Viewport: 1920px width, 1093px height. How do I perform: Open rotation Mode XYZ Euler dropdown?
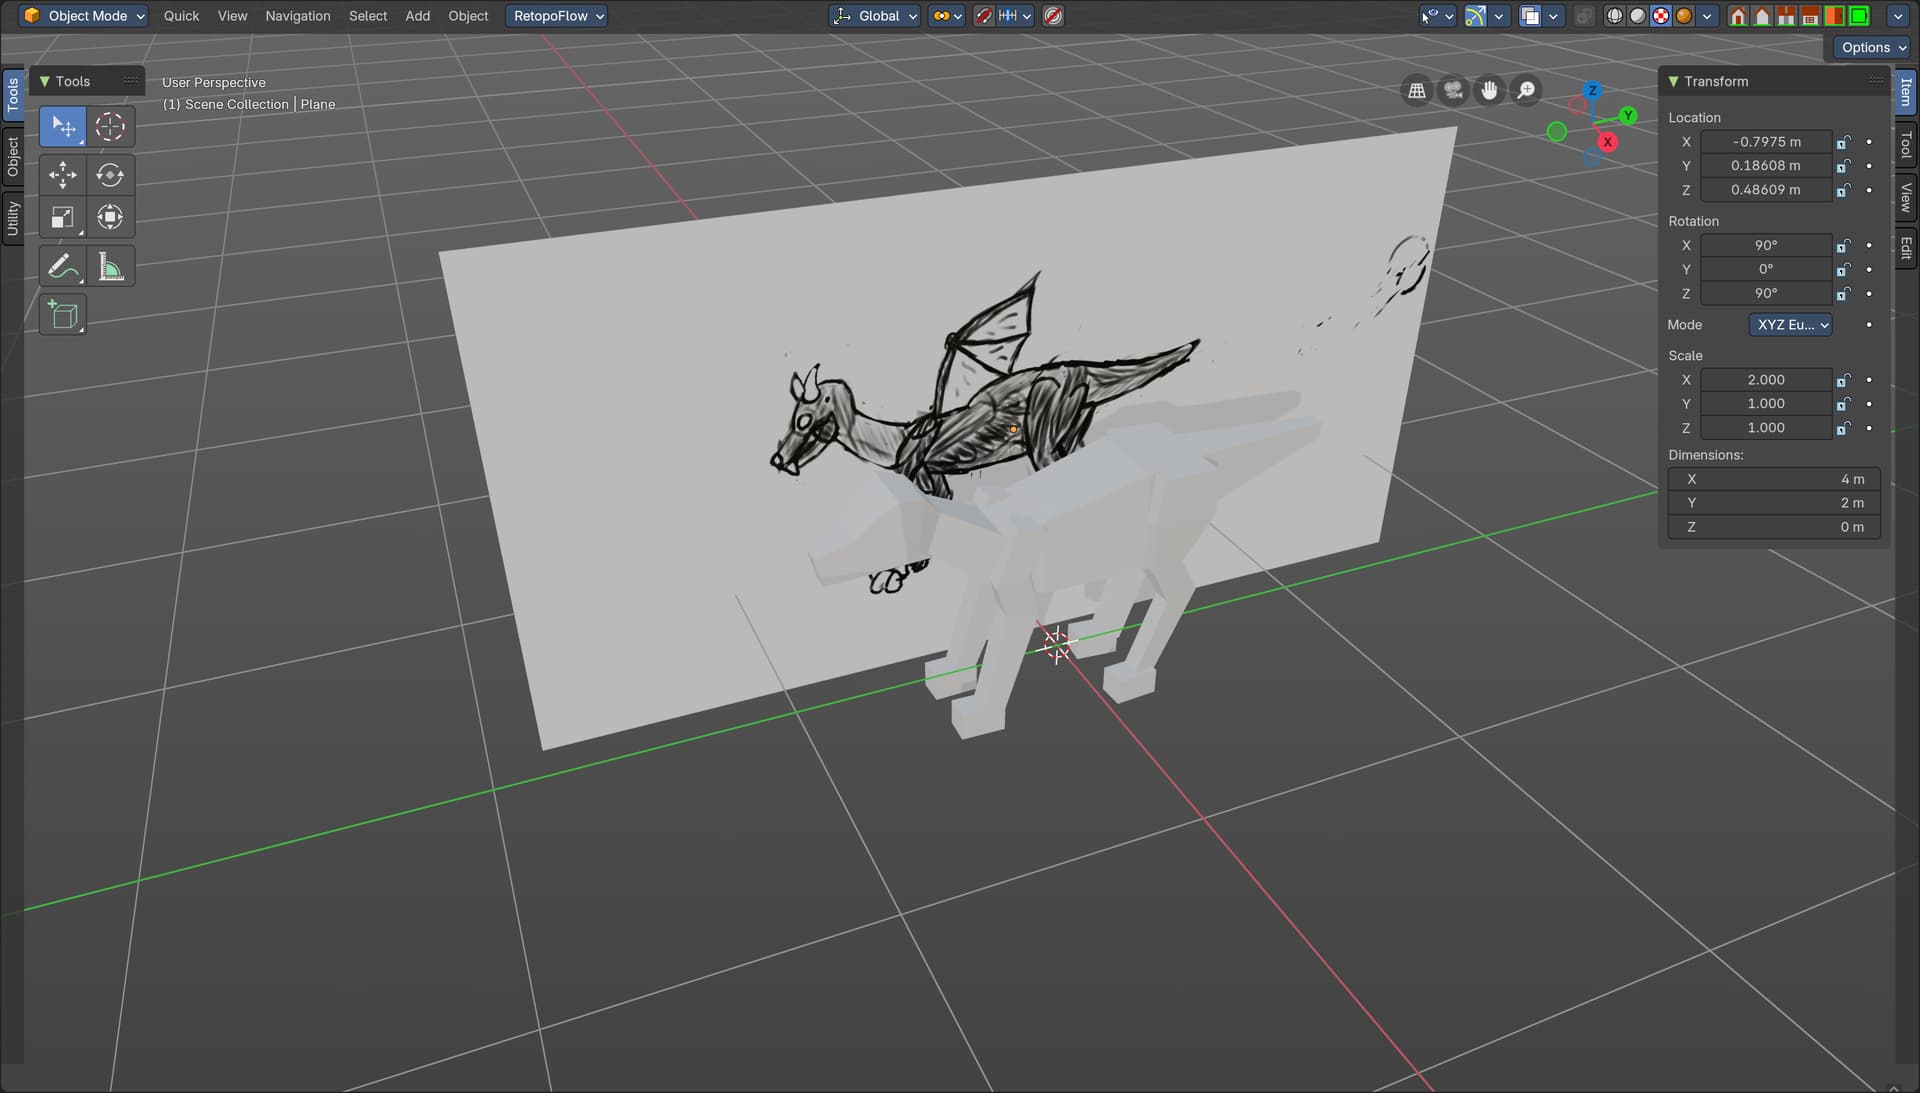[1790, 325]
